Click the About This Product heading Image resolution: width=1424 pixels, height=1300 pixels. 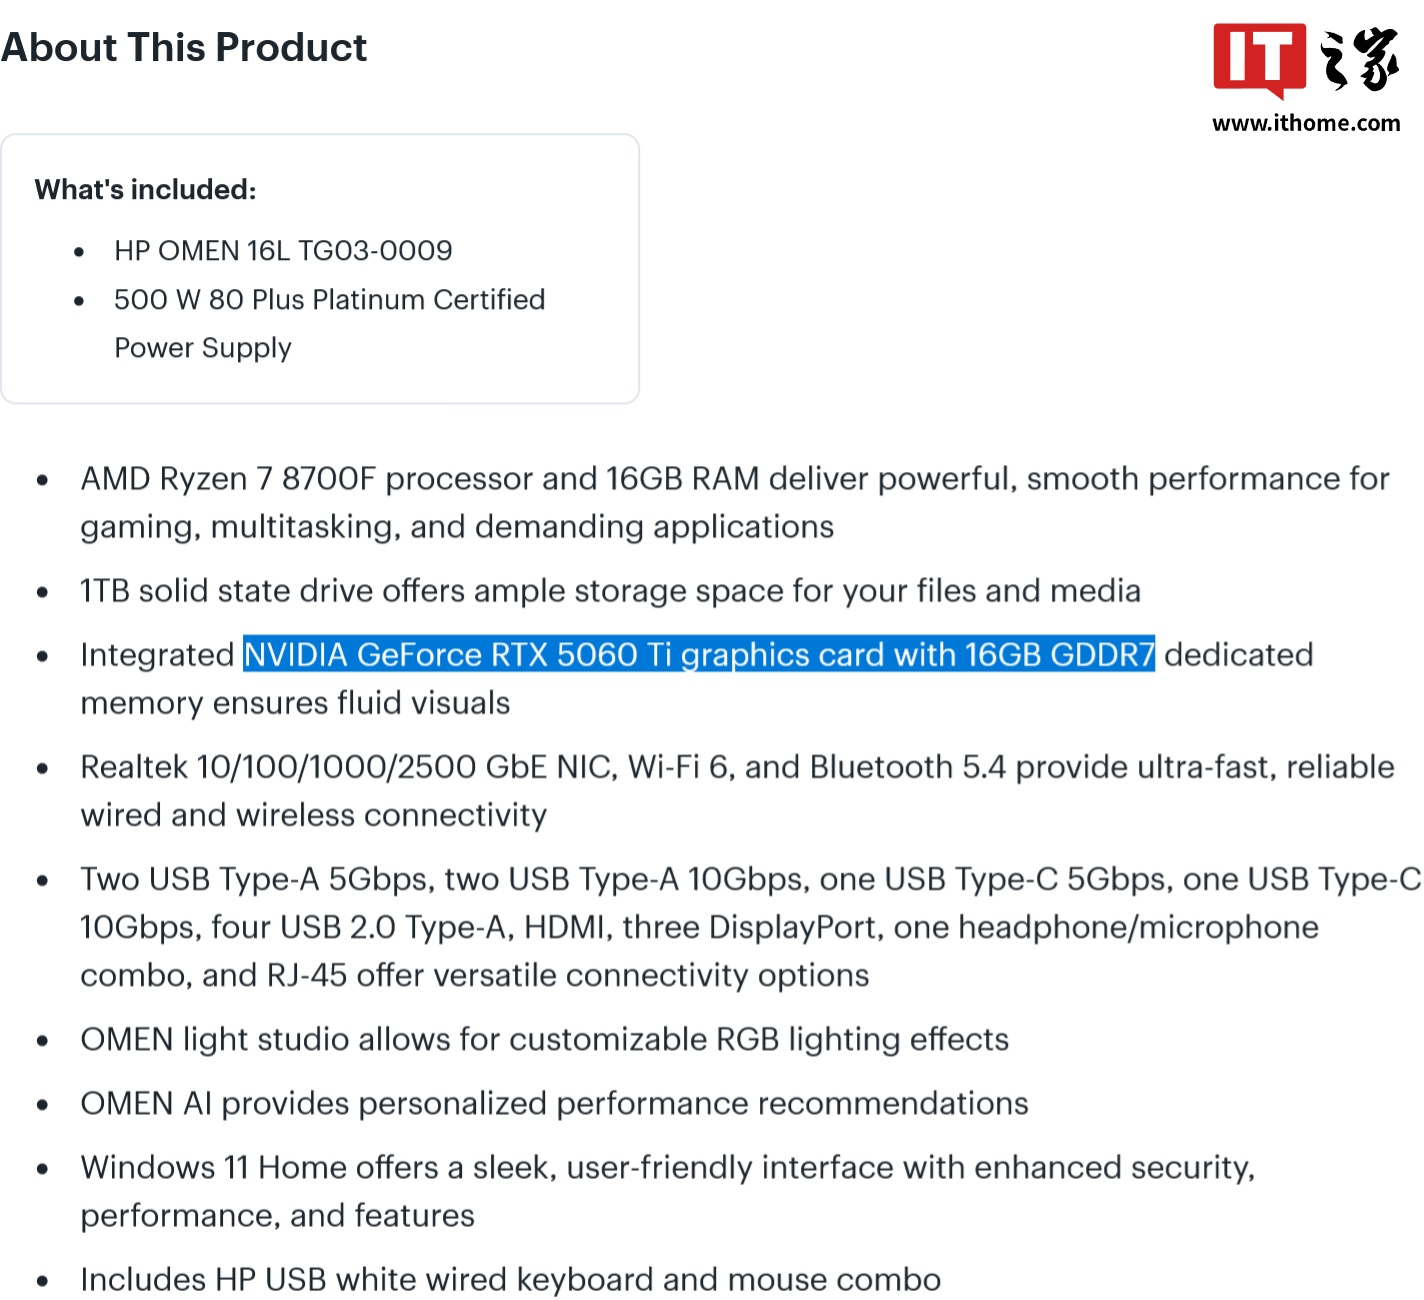coord(184,48)
